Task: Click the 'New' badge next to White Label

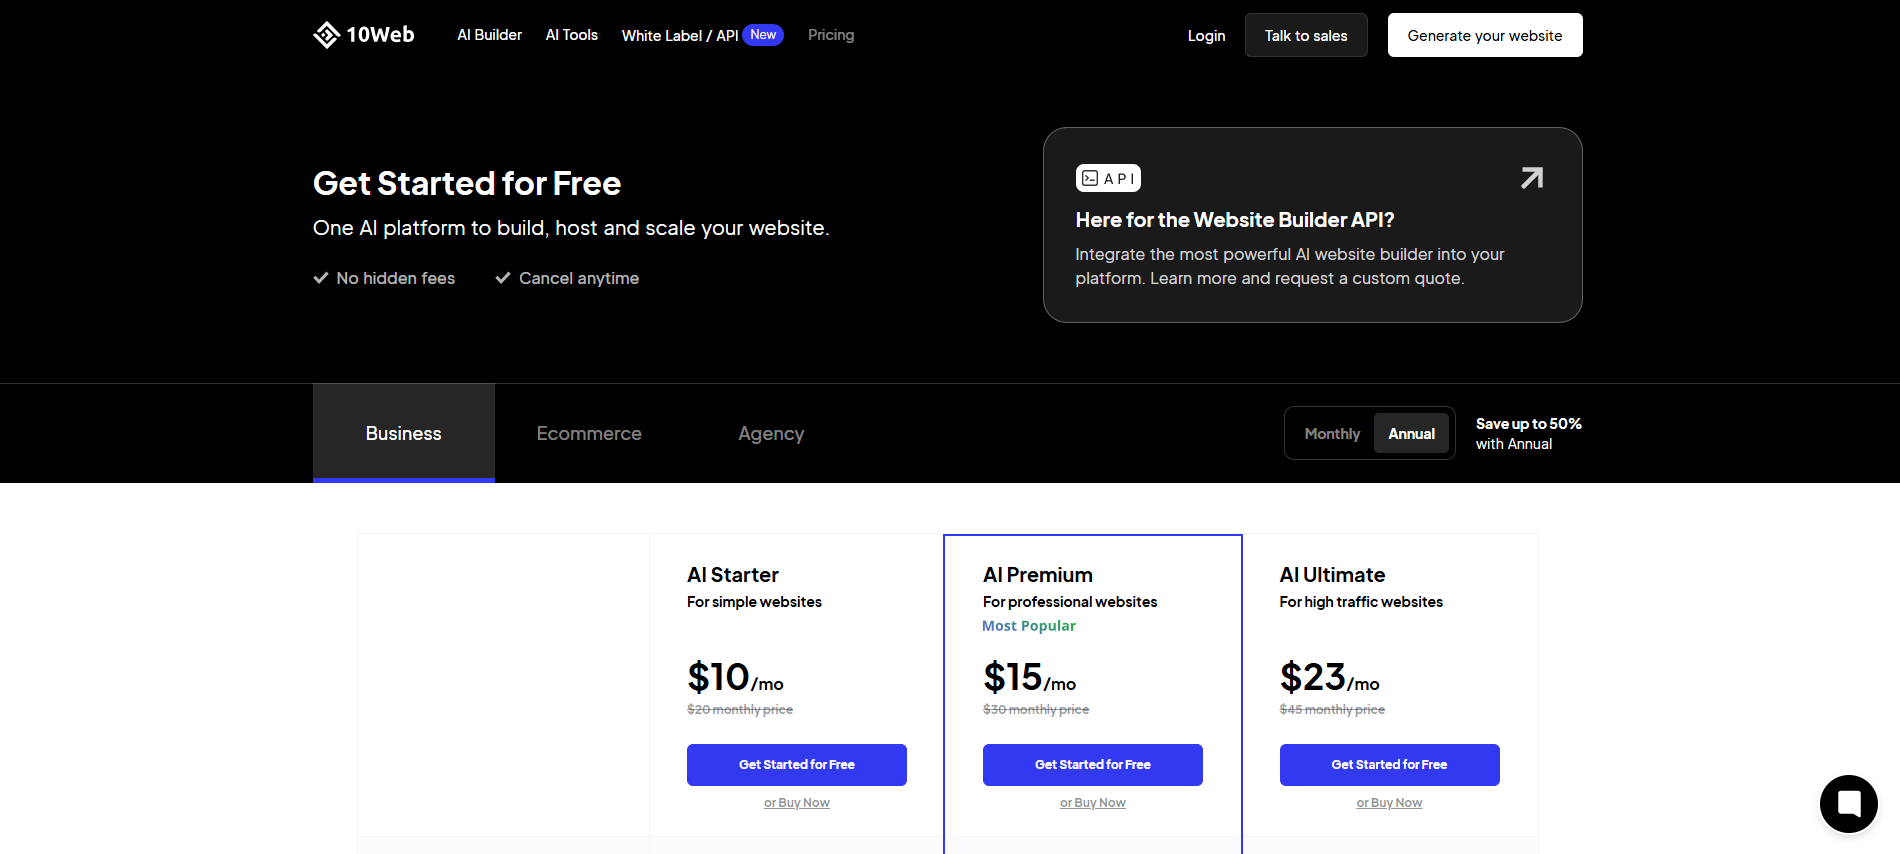Action: pos(762,34)
